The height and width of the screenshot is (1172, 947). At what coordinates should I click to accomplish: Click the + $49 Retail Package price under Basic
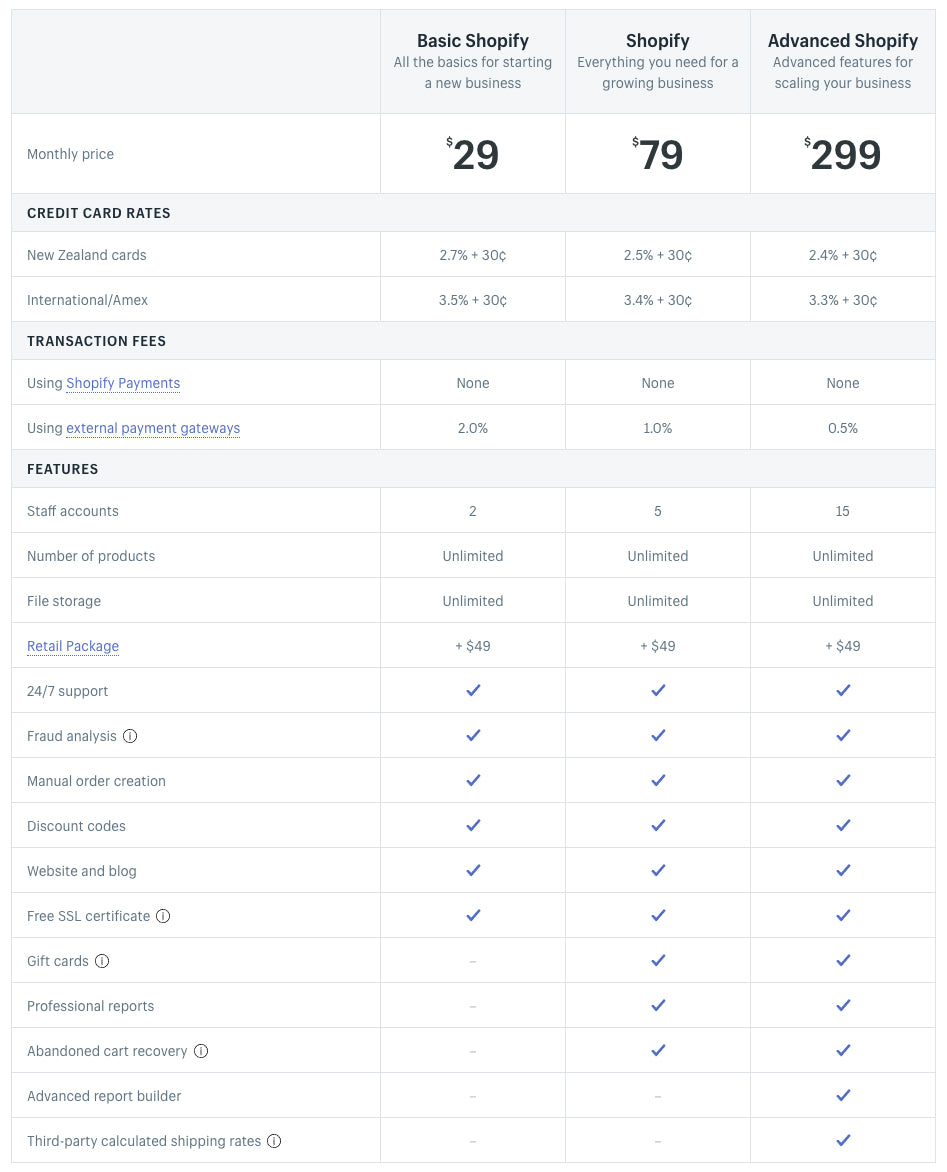473,646
